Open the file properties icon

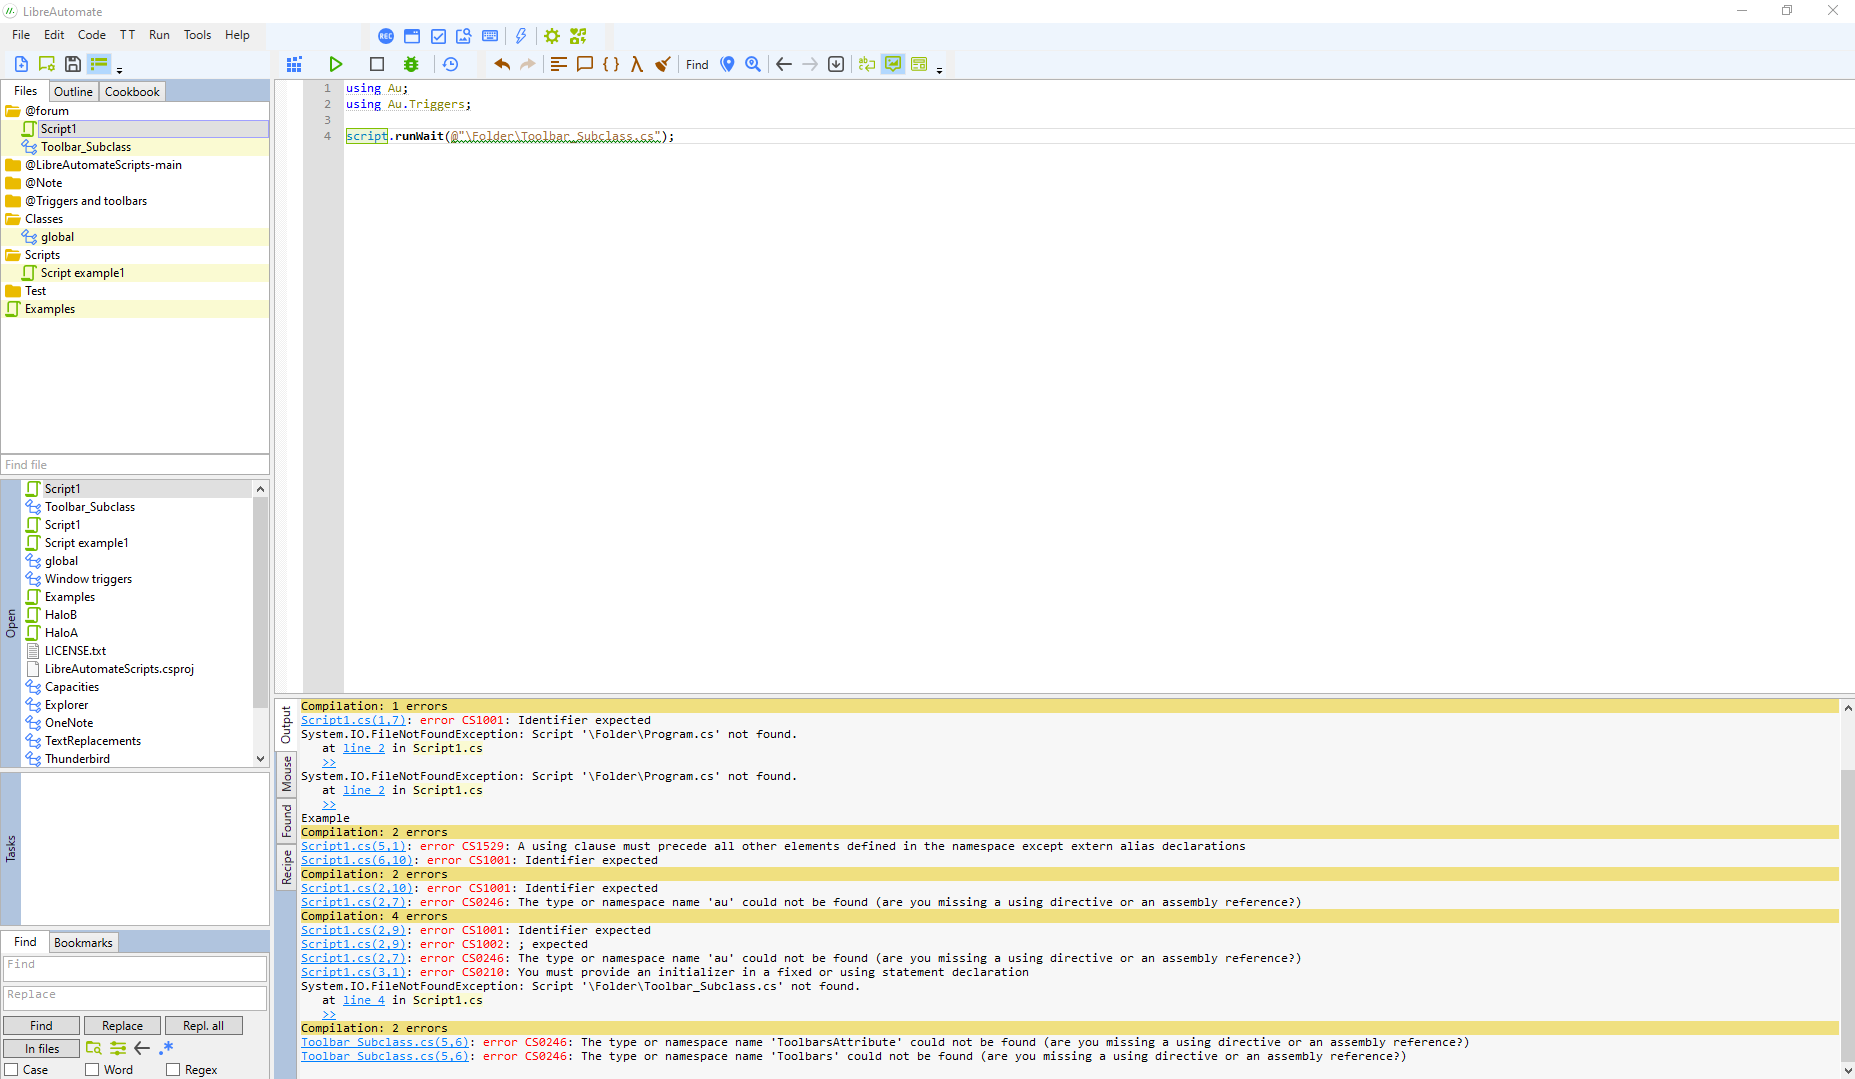tap(47, 64)
